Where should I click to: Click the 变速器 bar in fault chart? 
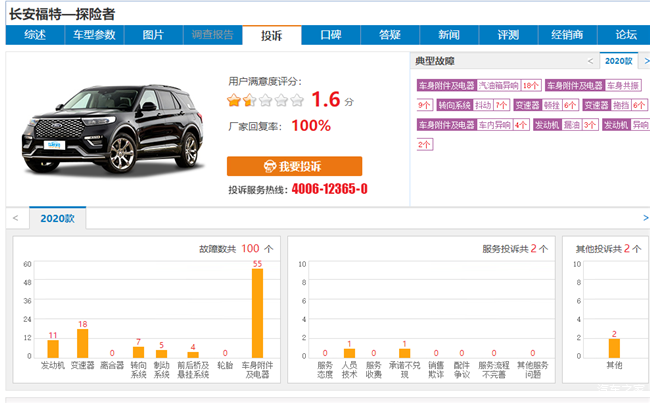coord(82,343)
